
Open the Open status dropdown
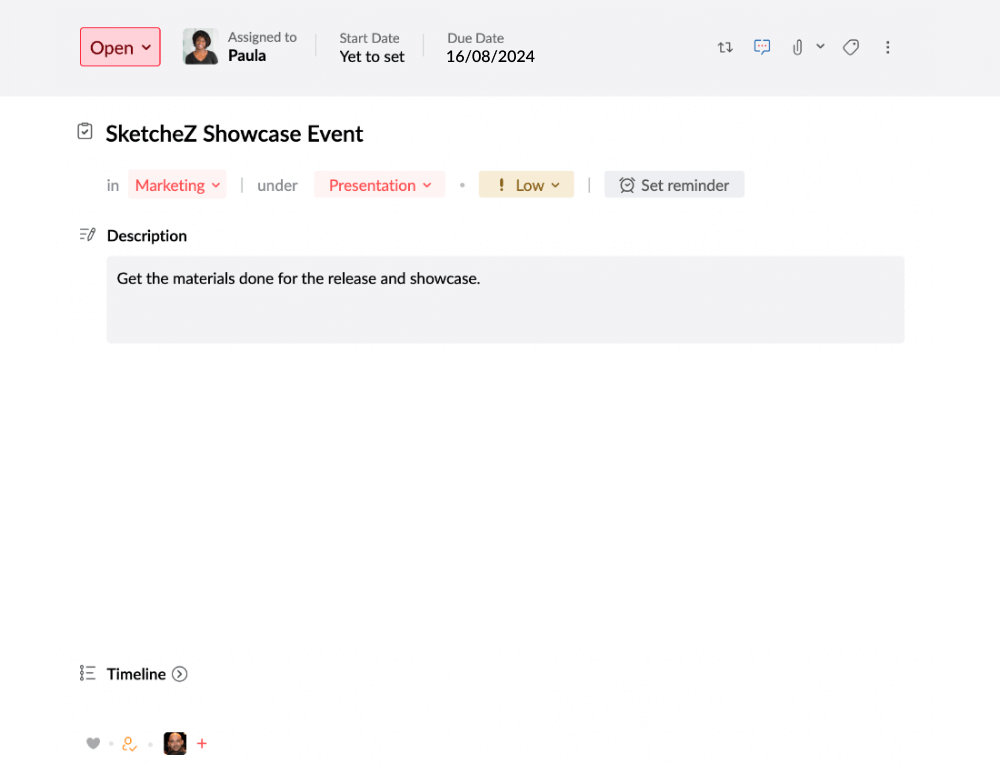click(119, 47)
